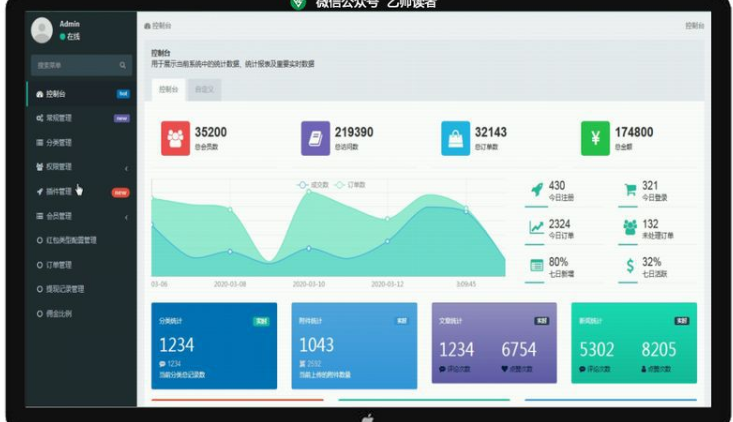This screenshot has width=733, height=422.
Task: Click the 2020-03-12 date label on chart
Action: tap(387, 284)
